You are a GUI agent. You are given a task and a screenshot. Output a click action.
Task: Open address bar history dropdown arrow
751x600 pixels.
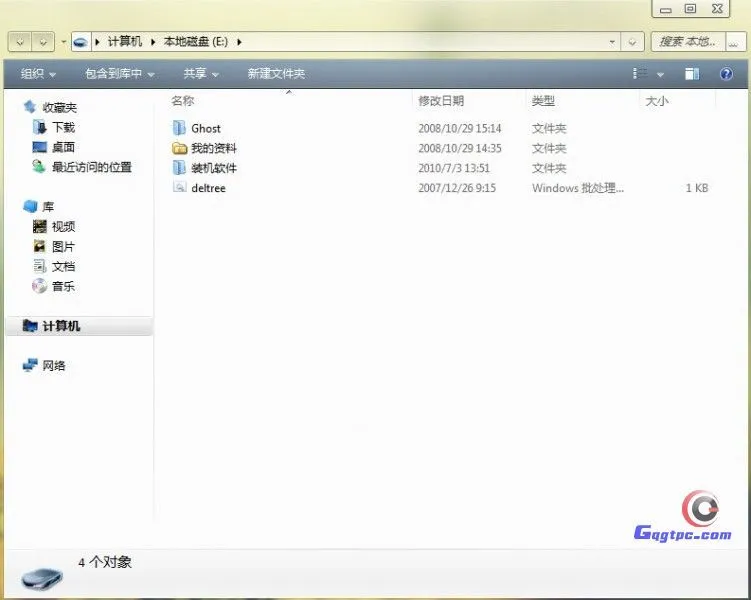[612, 42]
